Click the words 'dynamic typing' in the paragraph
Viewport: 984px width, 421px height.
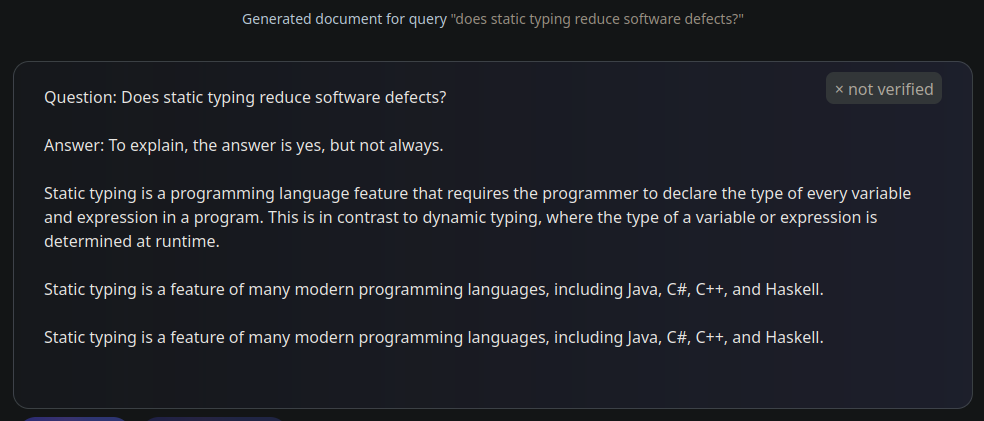click(x=475, y=218)
